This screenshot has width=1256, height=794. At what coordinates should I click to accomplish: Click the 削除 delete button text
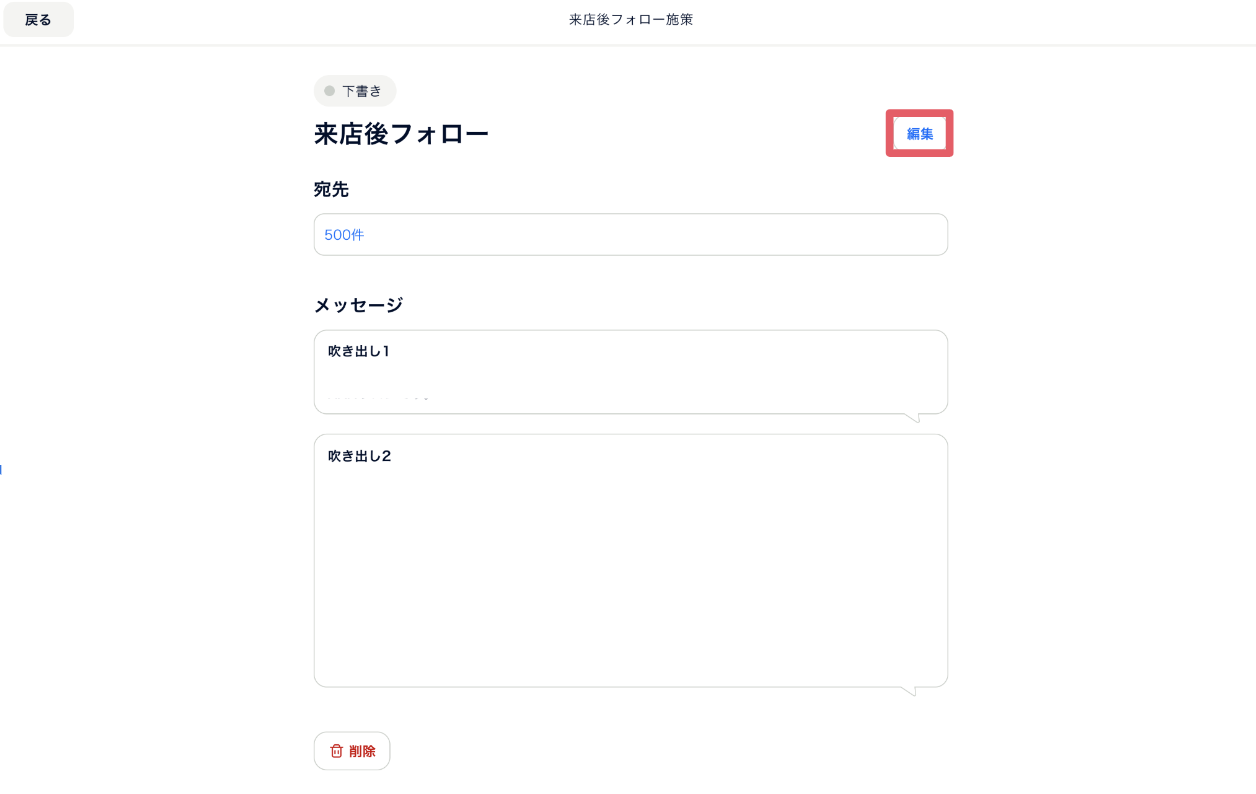coord(363,751)
